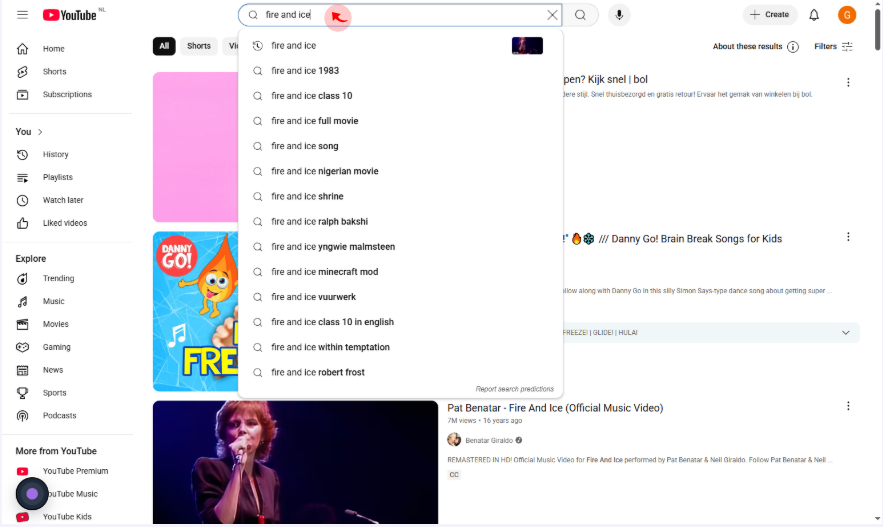Play Pat Benatar video thumbnail
This screenshot has height=527, width=883.
tap(295, 462)
